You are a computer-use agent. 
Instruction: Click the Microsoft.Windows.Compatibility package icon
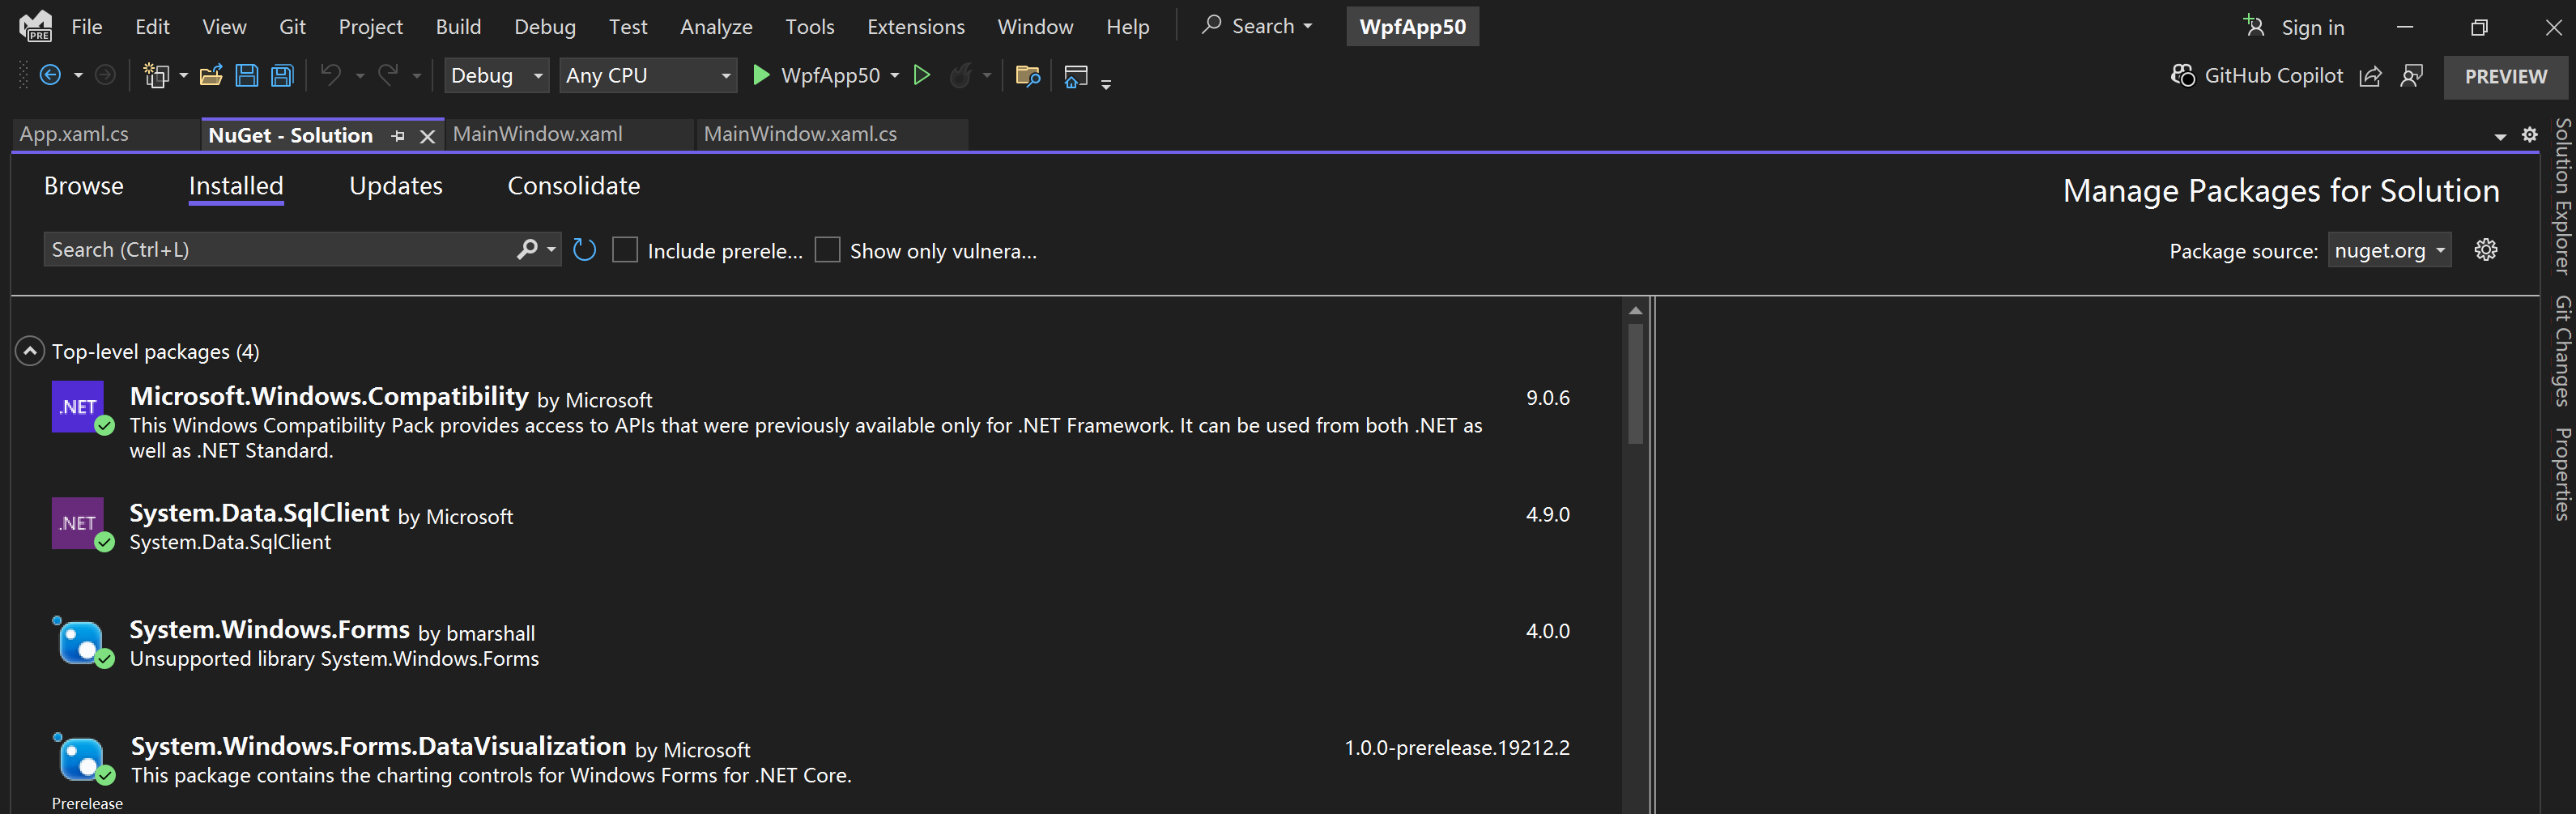pyautogui.click(x=78, y=406)
